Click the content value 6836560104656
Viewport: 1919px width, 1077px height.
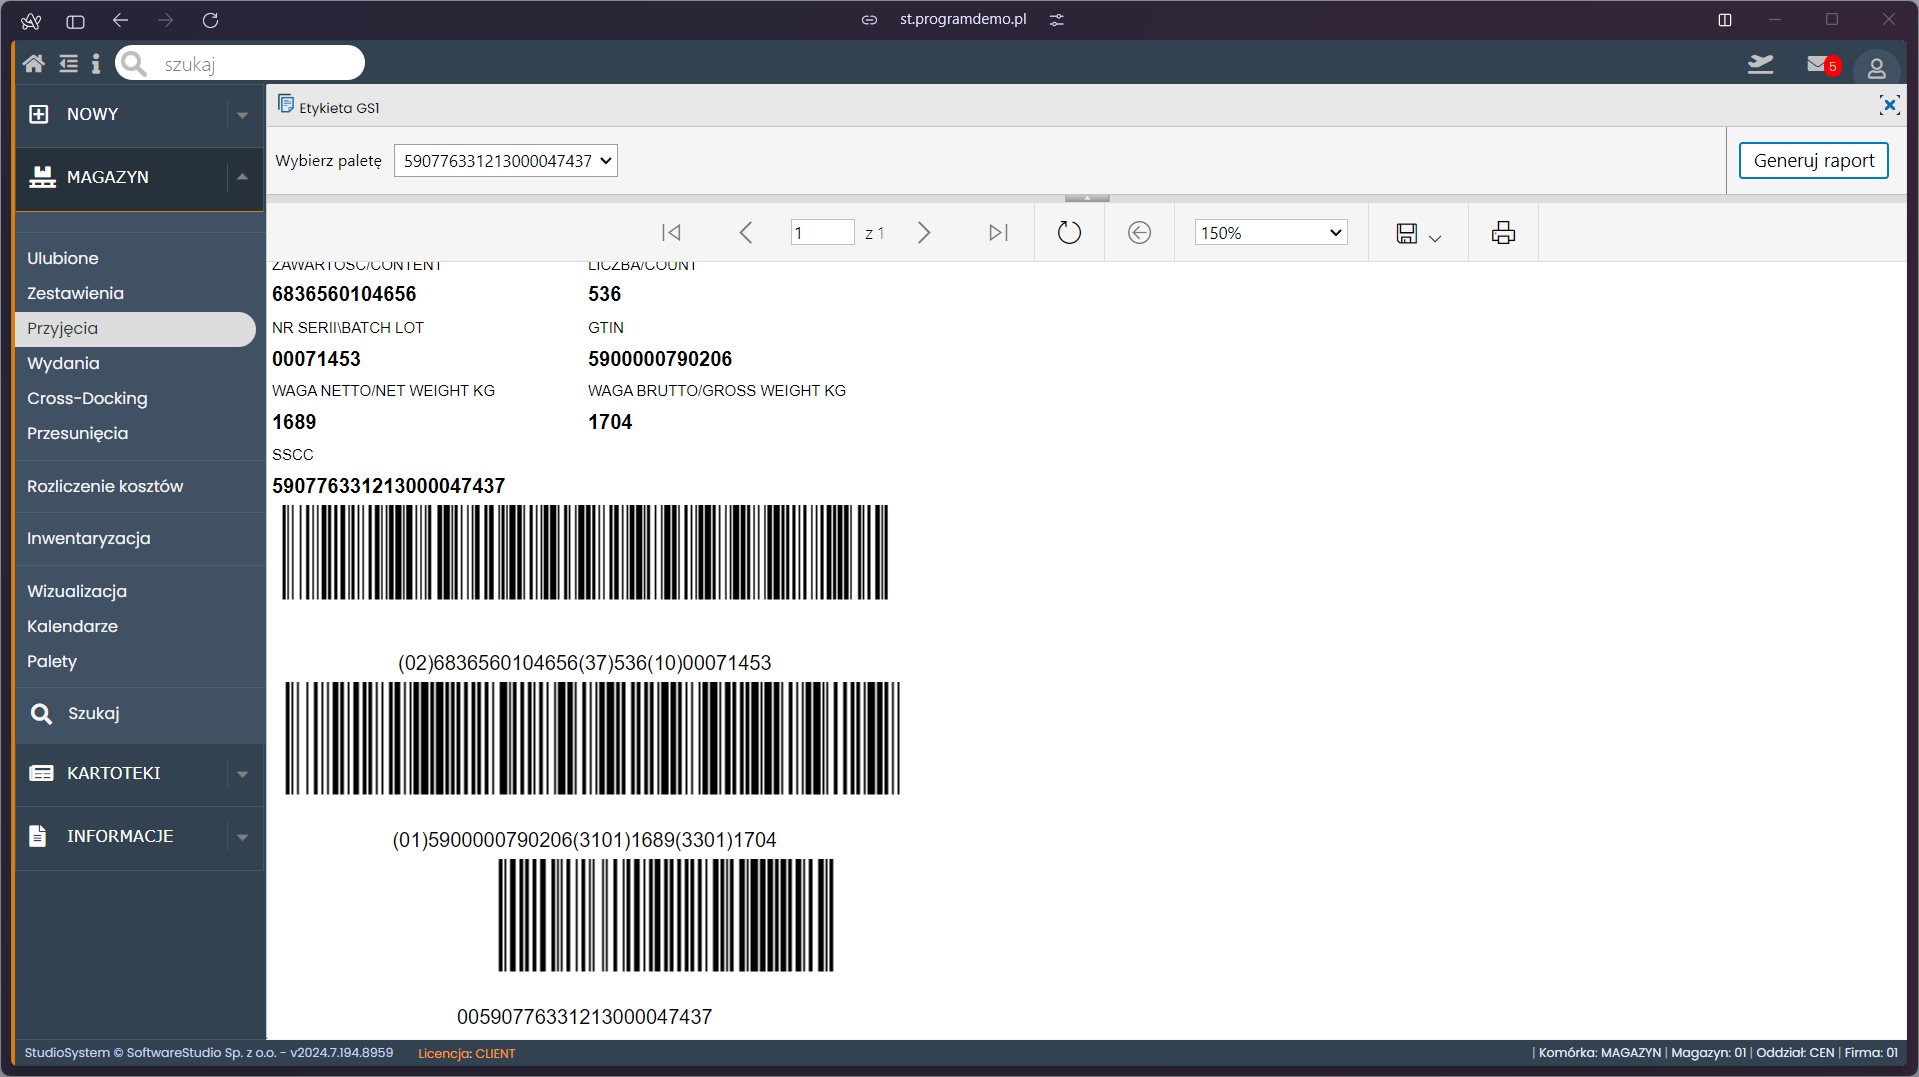tap(344, 294)
